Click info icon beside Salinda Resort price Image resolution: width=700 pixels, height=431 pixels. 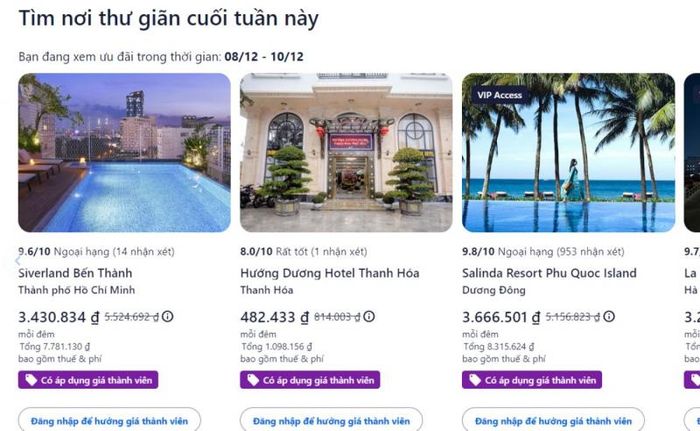tap(609, 317)
